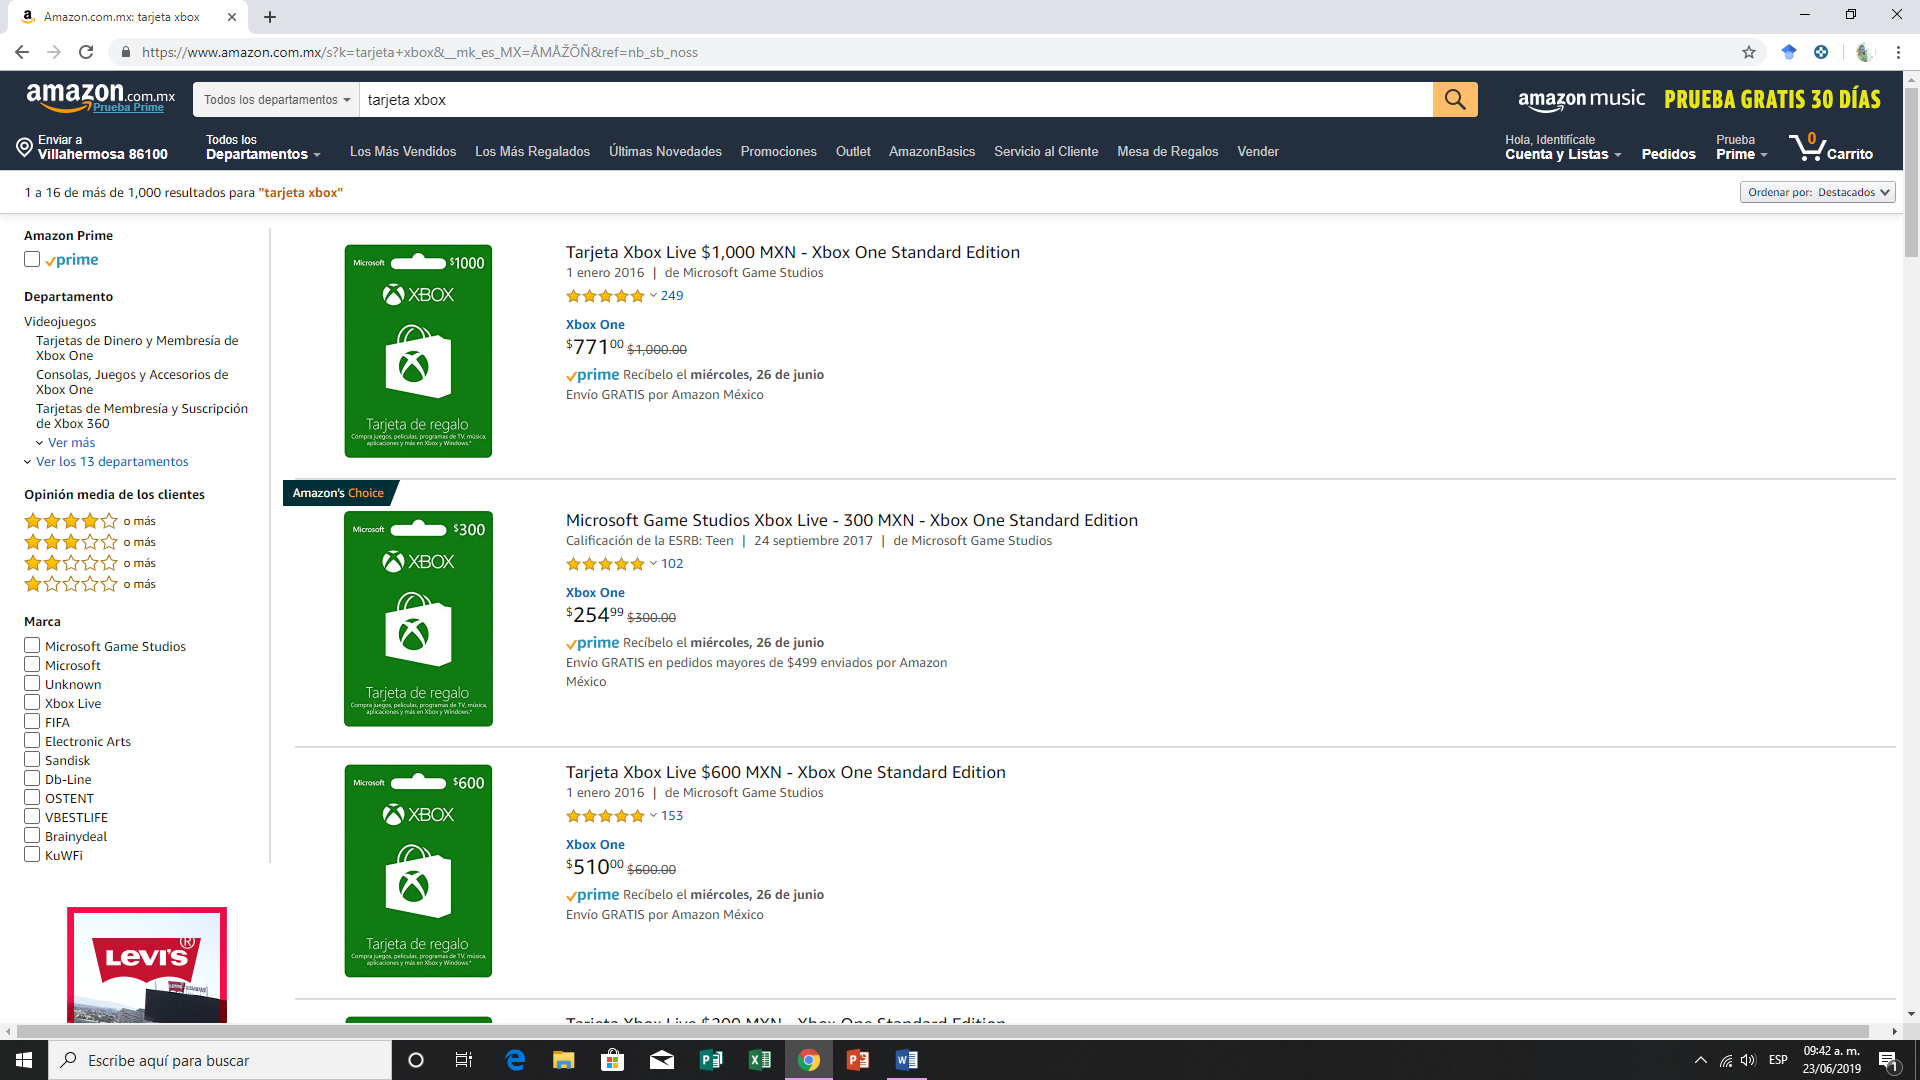Open Tarjeta Xbox Live $1,000 MXN title
This screenshot has width=1920, height=1080.
tap(793, 252)
